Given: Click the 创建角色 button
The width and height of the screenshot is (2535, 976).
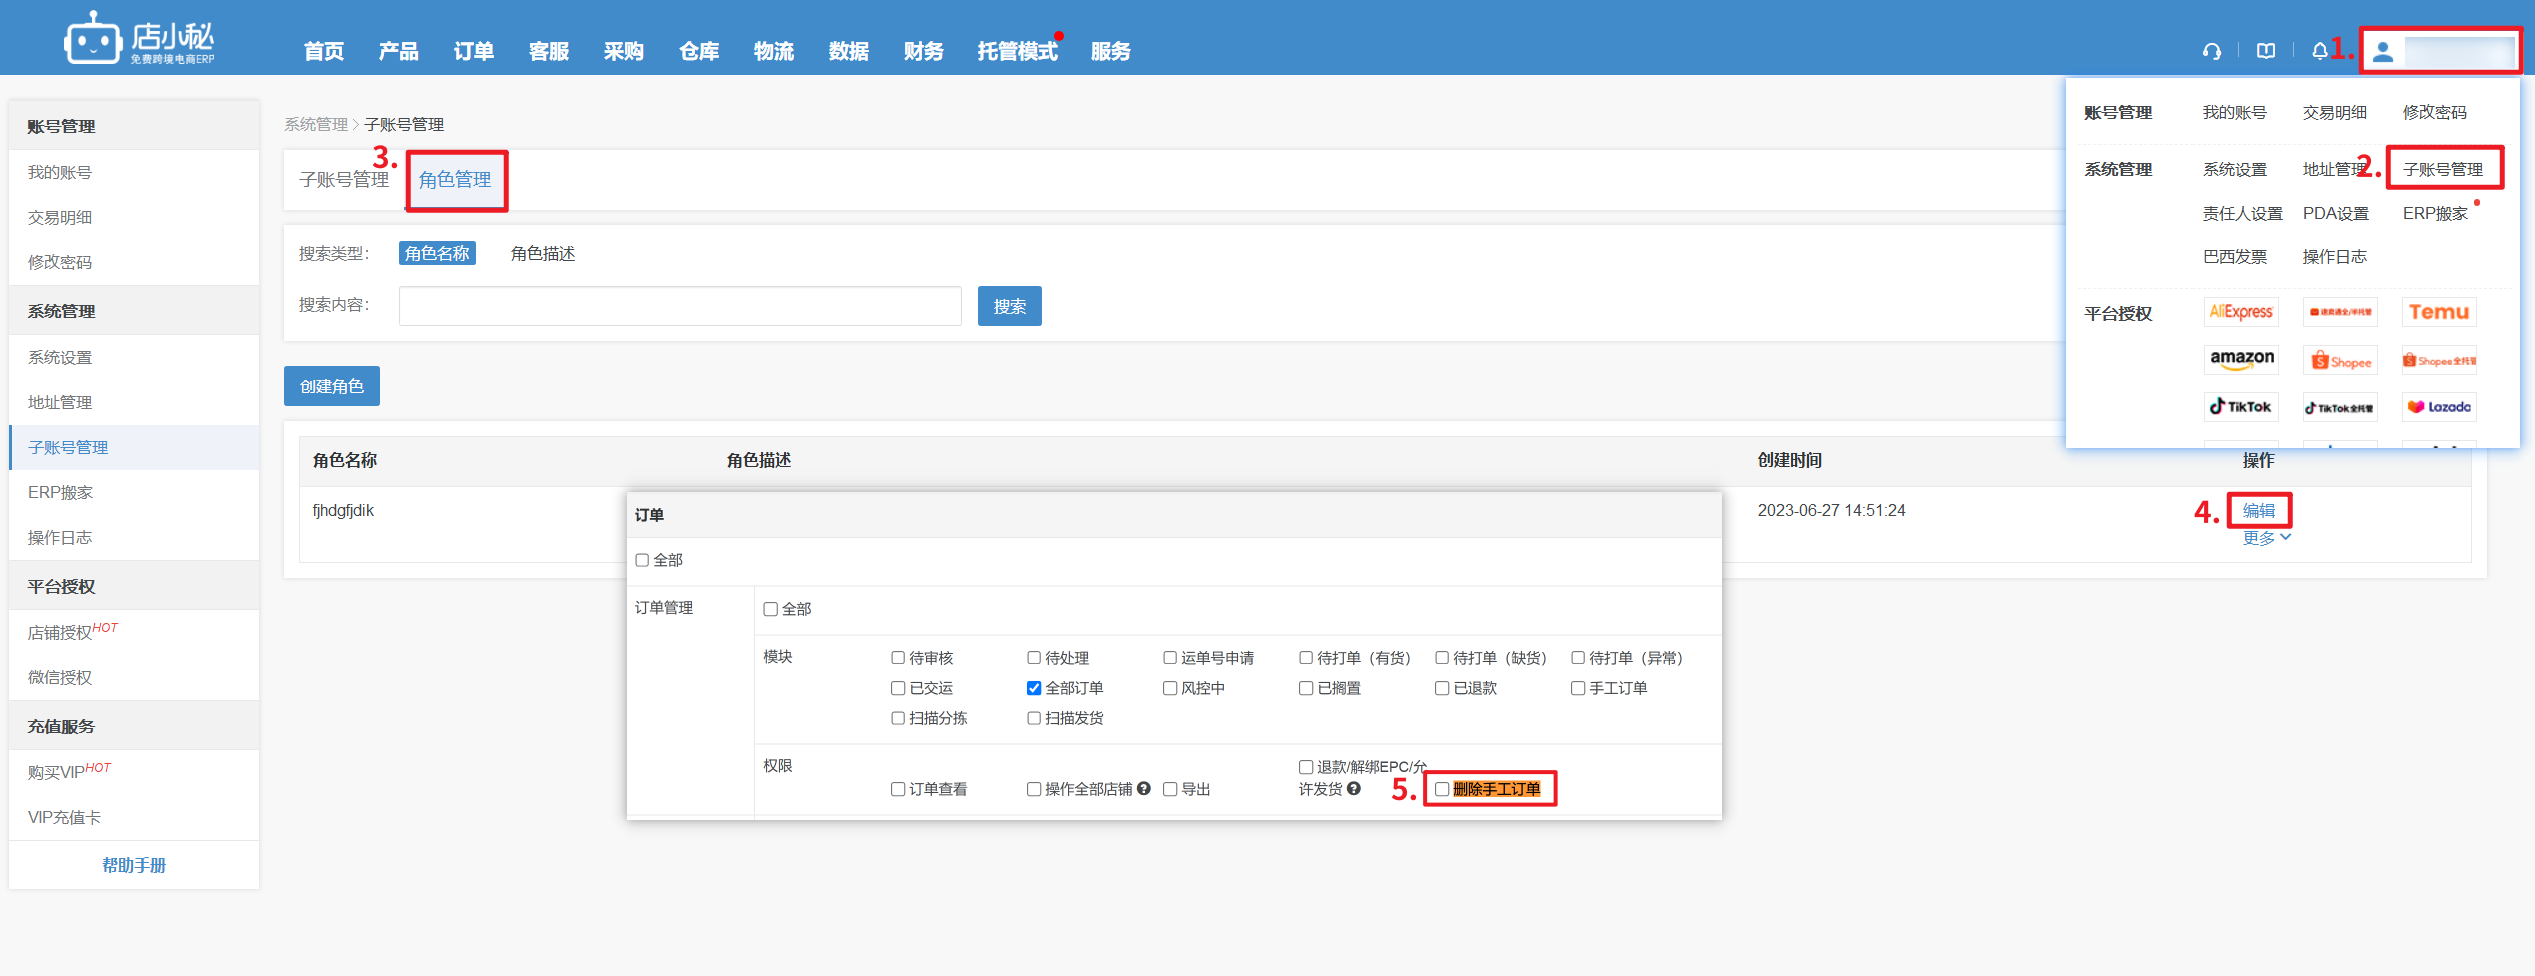Looking at the screenshot, I should coord(331,386).
